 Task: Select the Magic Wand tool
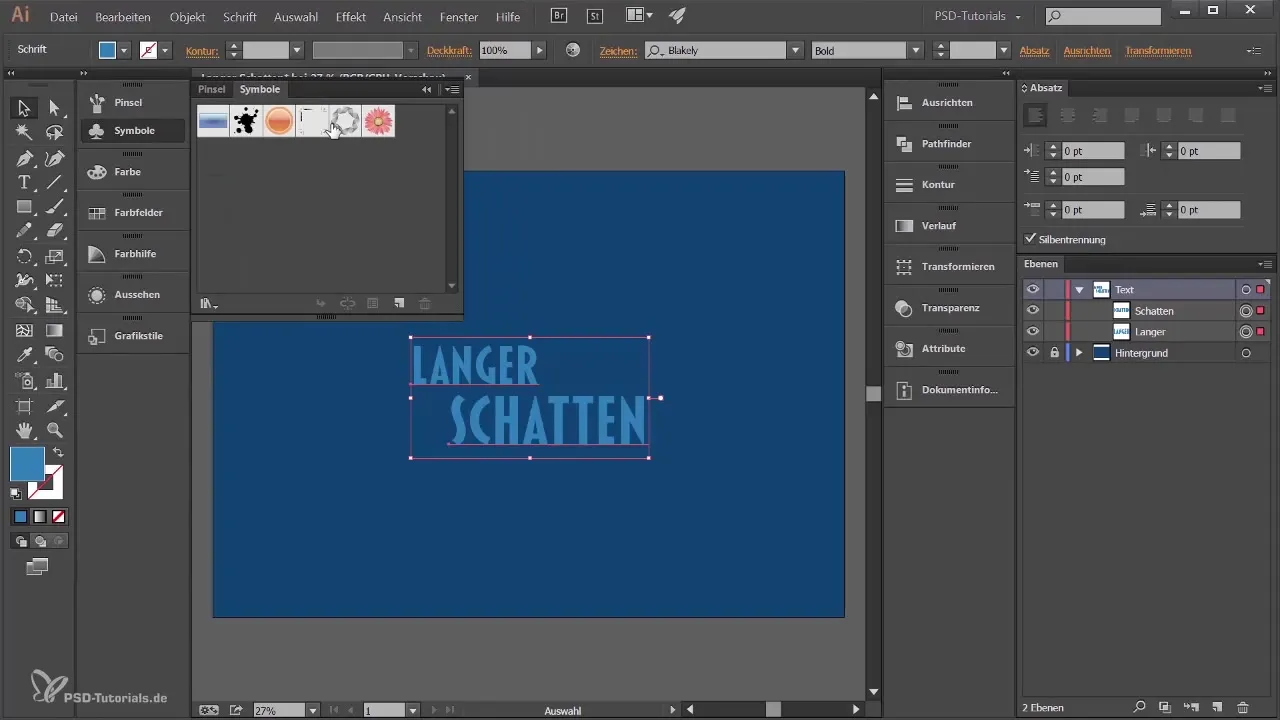(24, 132)
